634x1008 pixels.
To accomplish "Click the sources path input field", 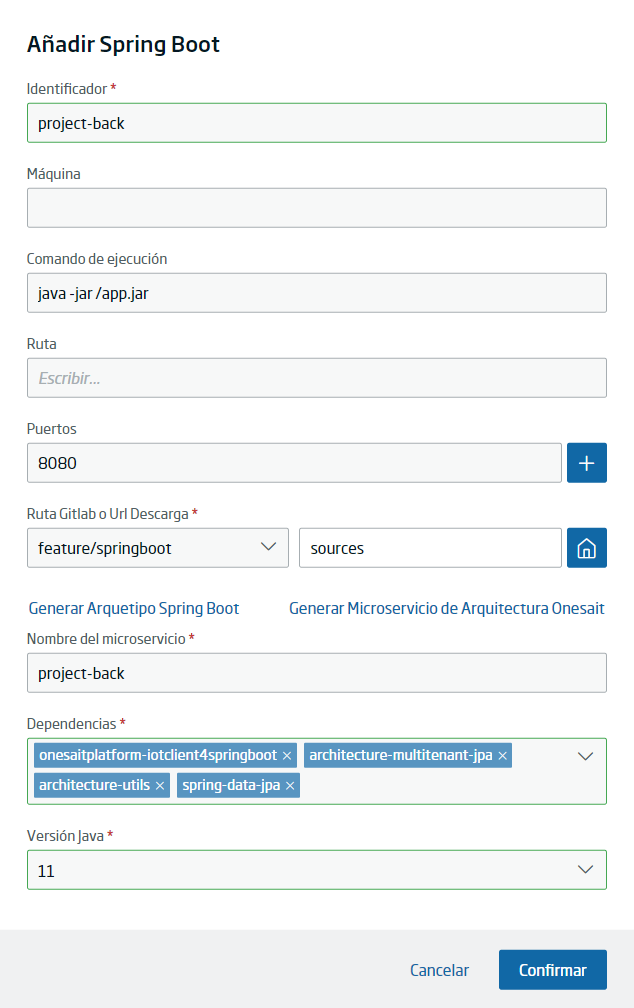I will tap(430, 548).
